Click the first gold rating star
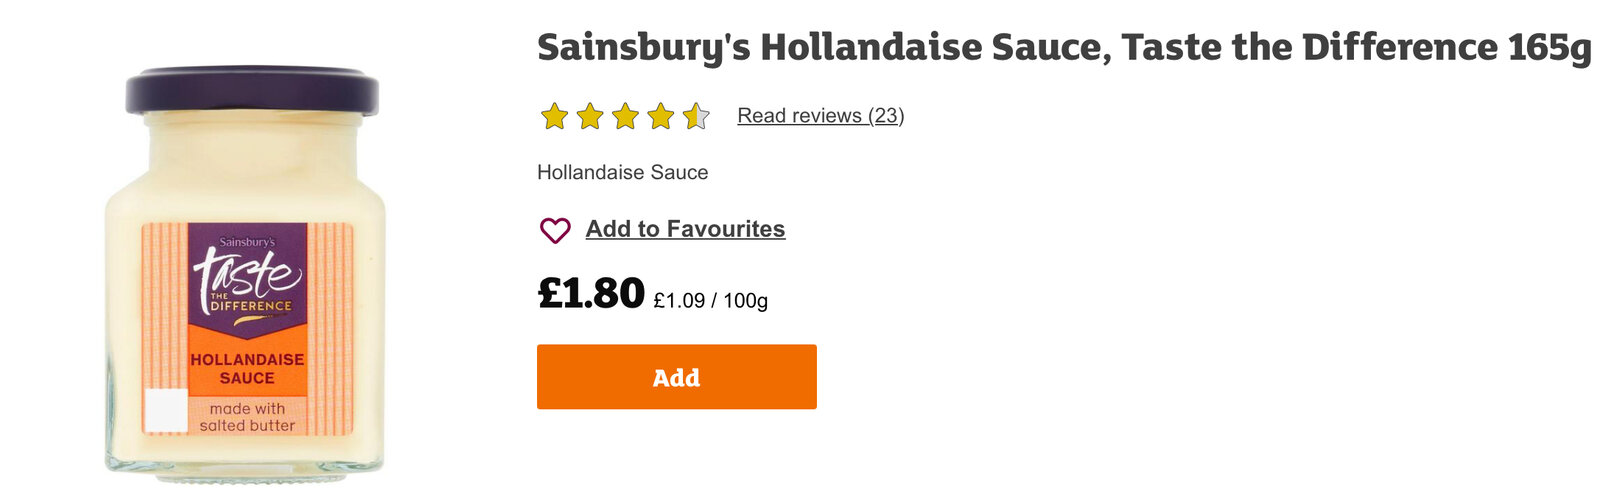This screenshot has height=503, width=1600. point(554,117)
